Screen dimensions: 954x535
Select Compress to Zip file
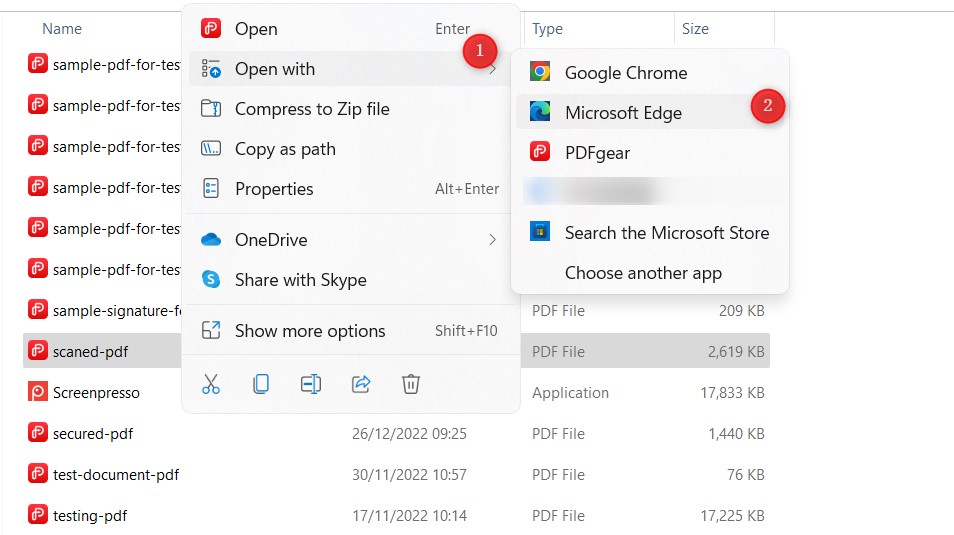point(312,109)
